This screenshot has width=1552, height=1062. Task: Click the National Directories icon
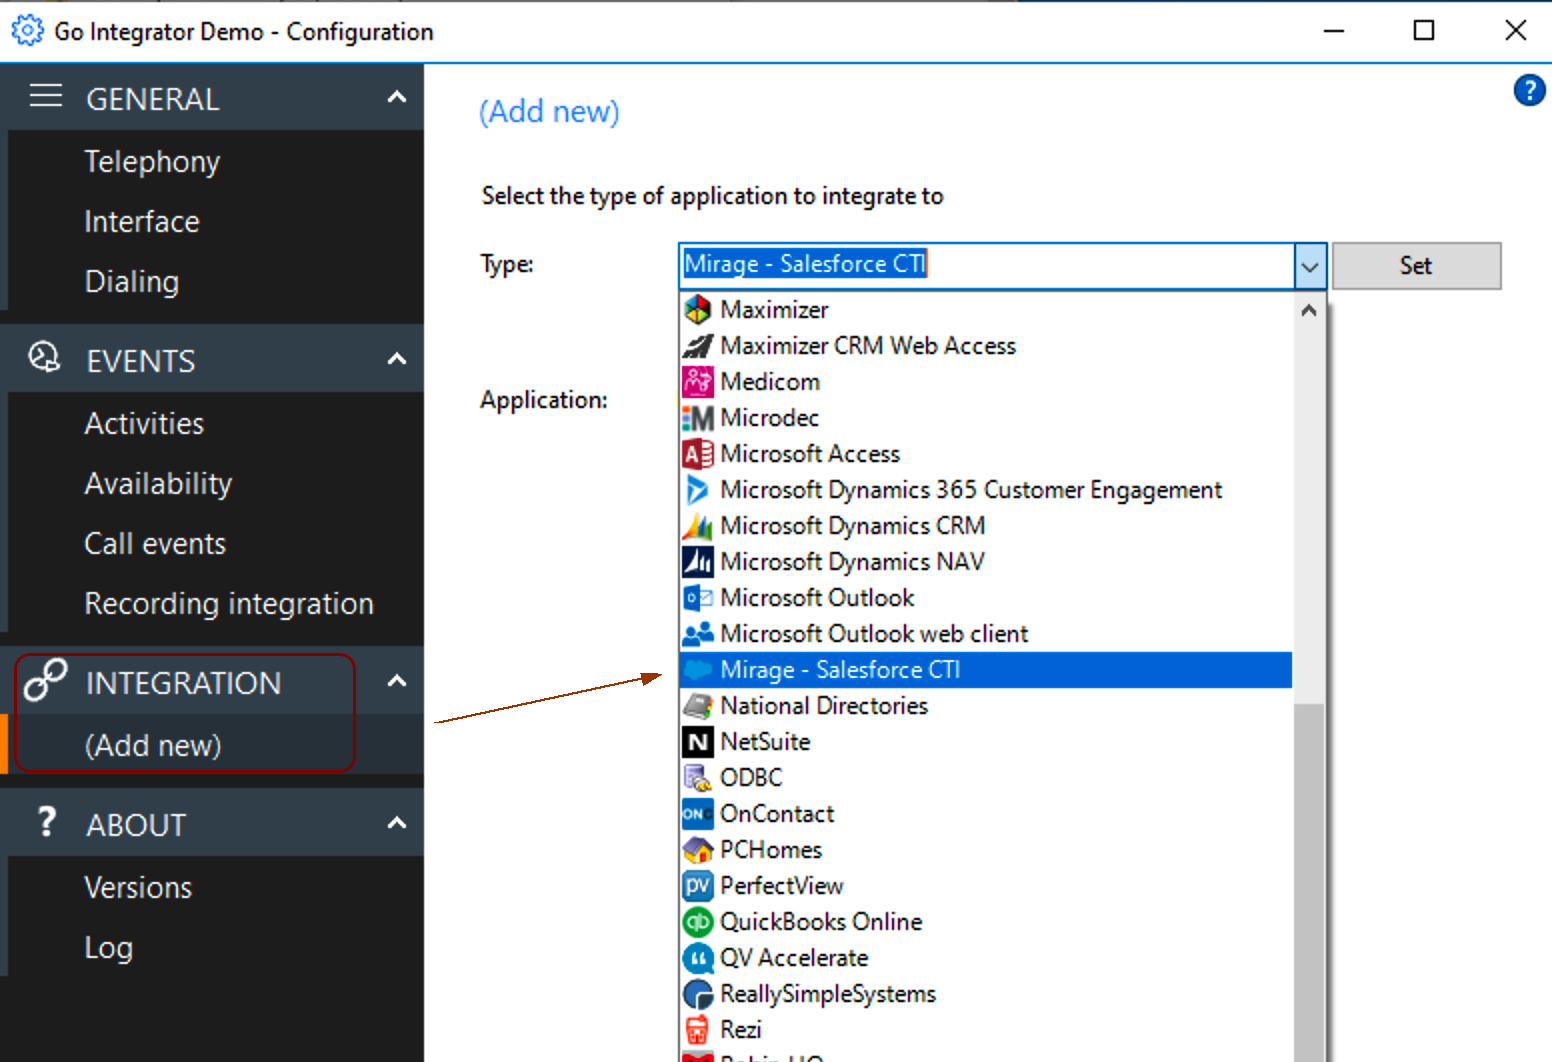[x=697, y=706]
